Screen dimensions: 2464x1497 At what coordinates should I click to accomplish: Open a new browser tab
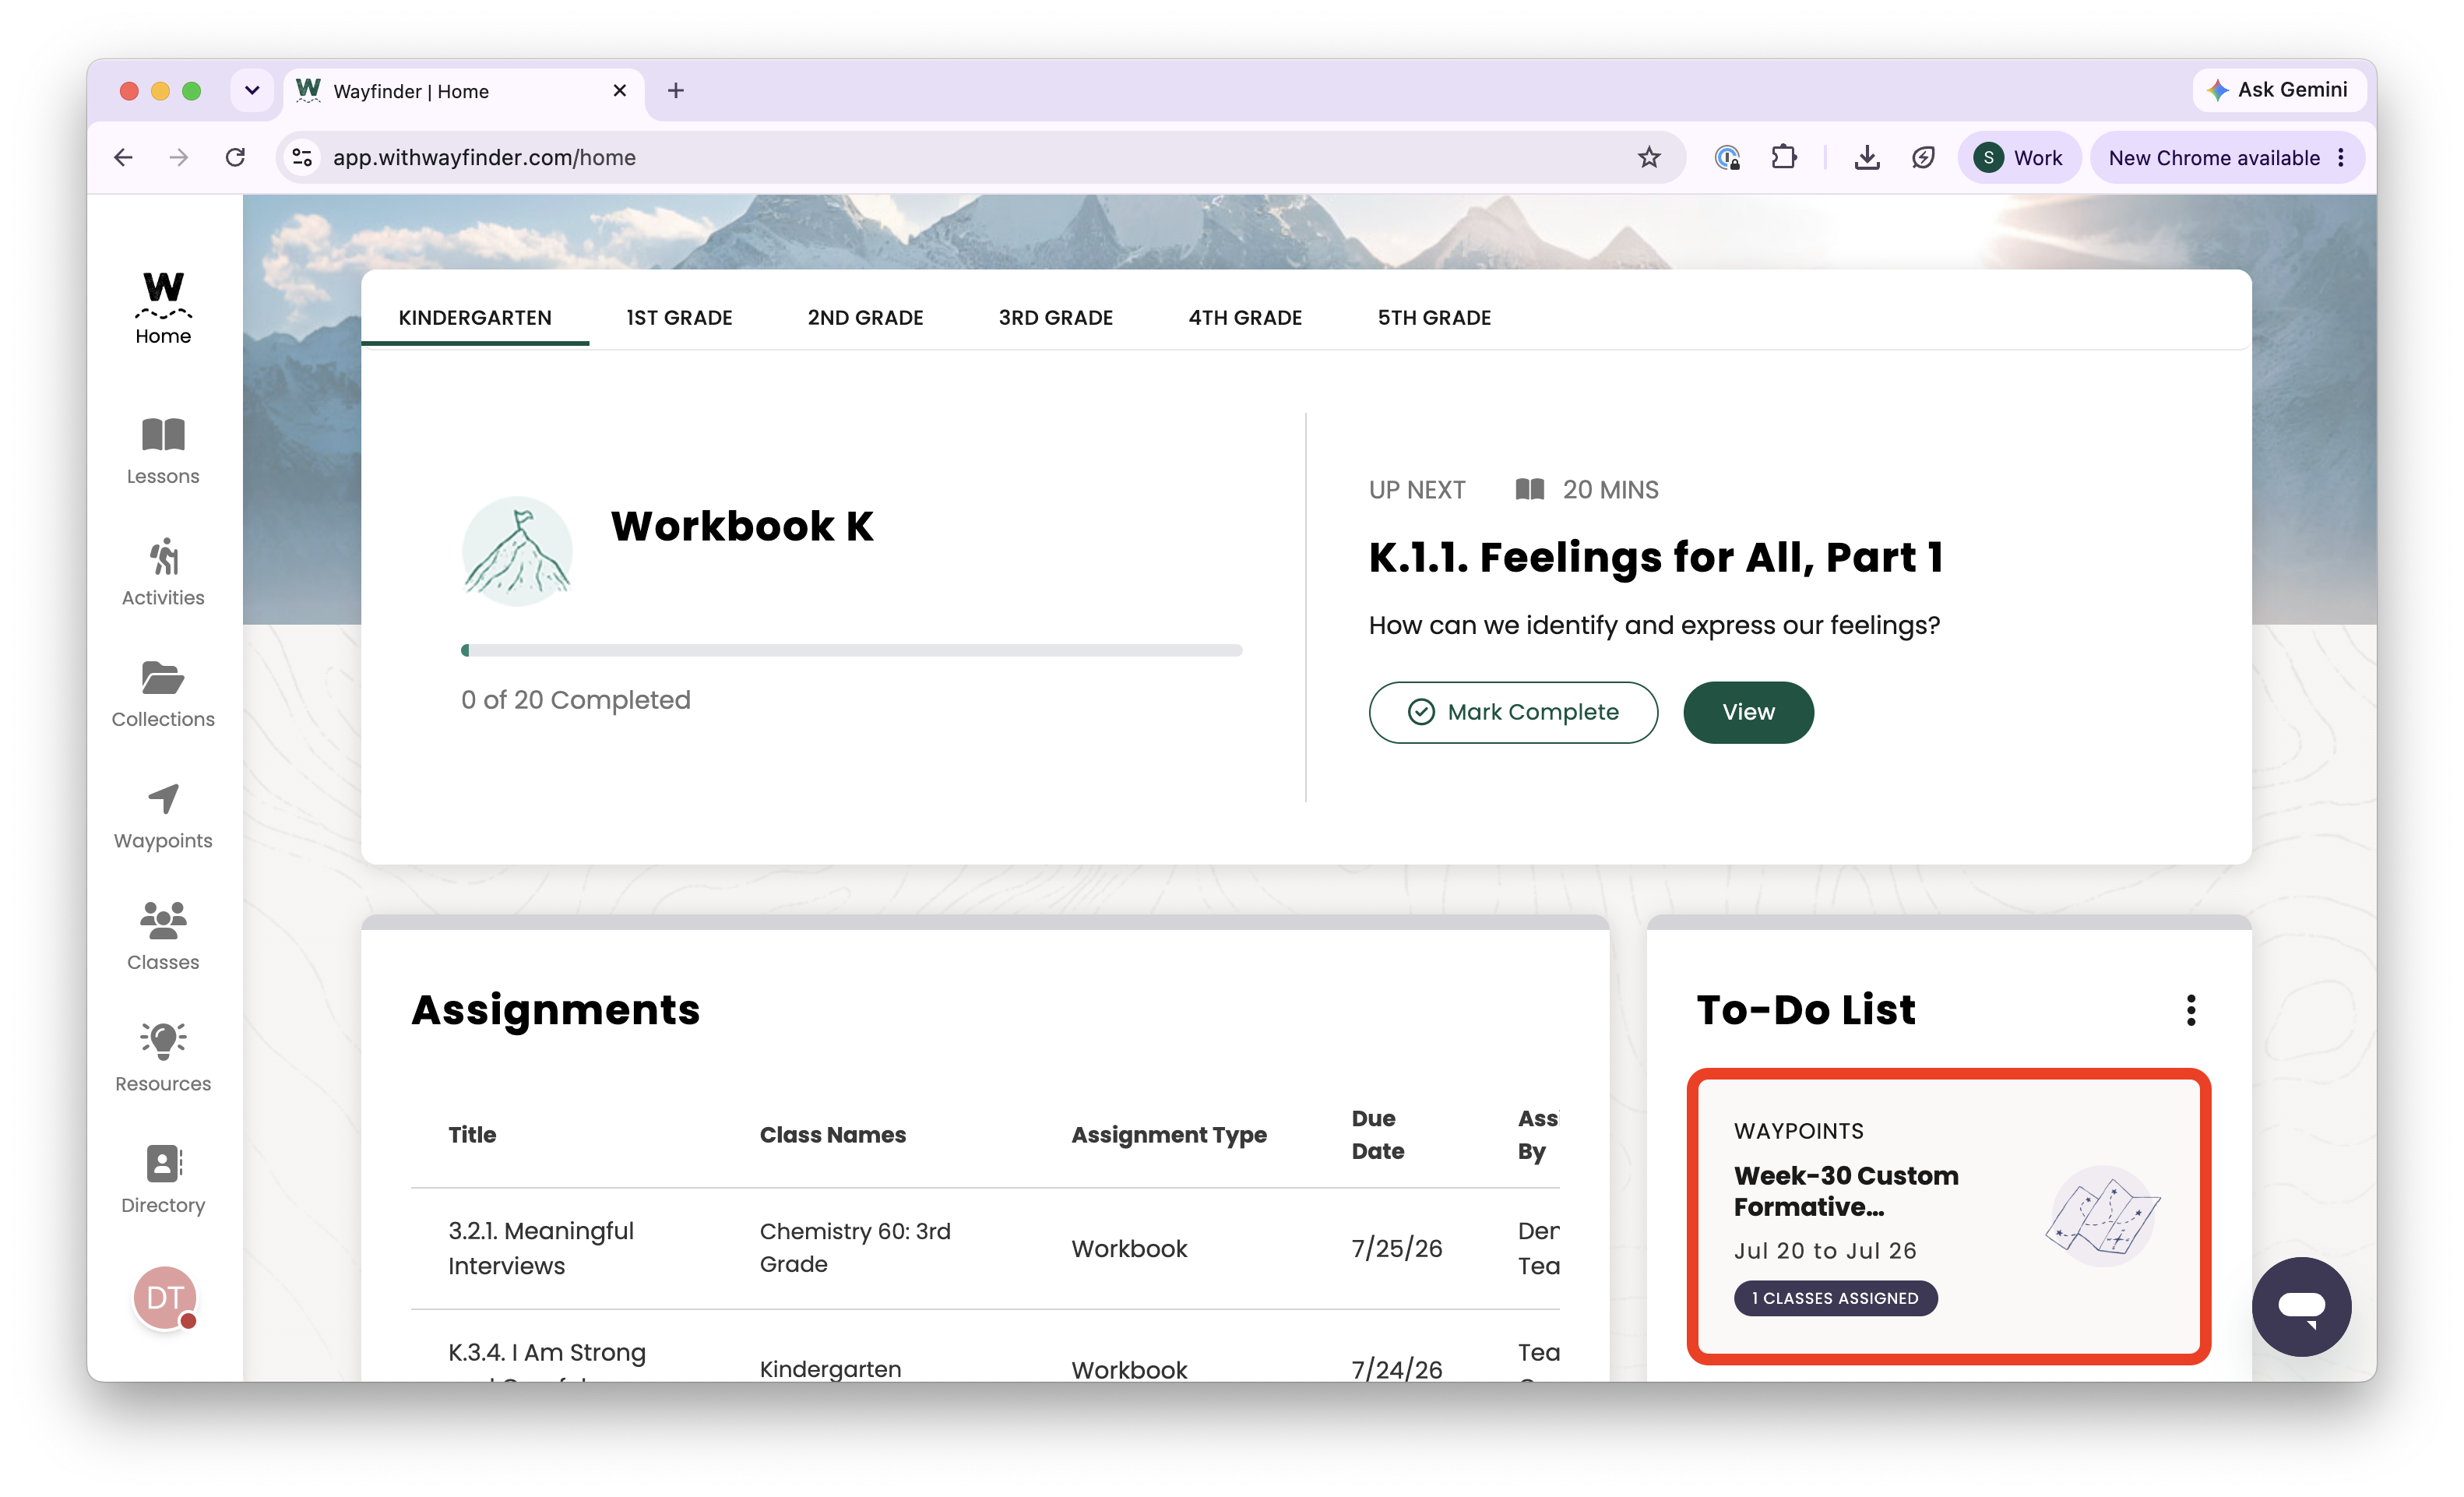676,90
